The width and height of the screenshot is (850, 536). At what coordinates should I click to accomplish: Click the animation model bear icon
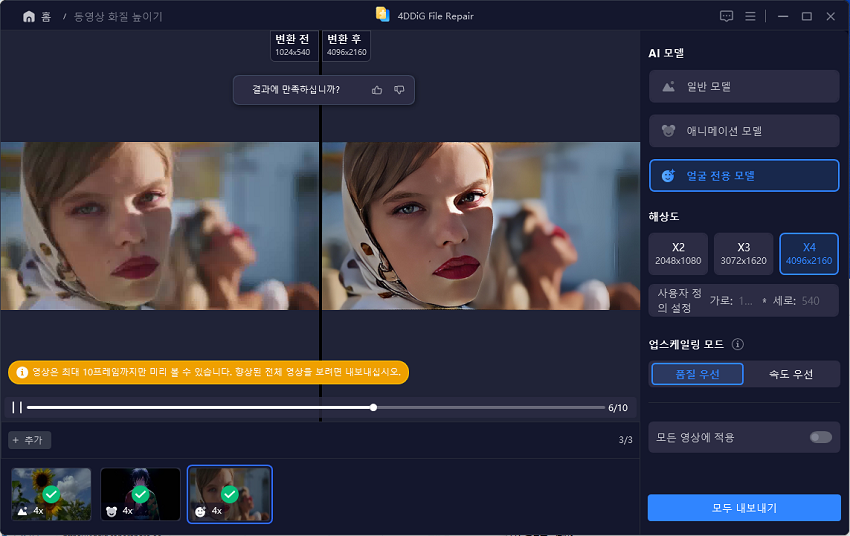tap(668, 131)
